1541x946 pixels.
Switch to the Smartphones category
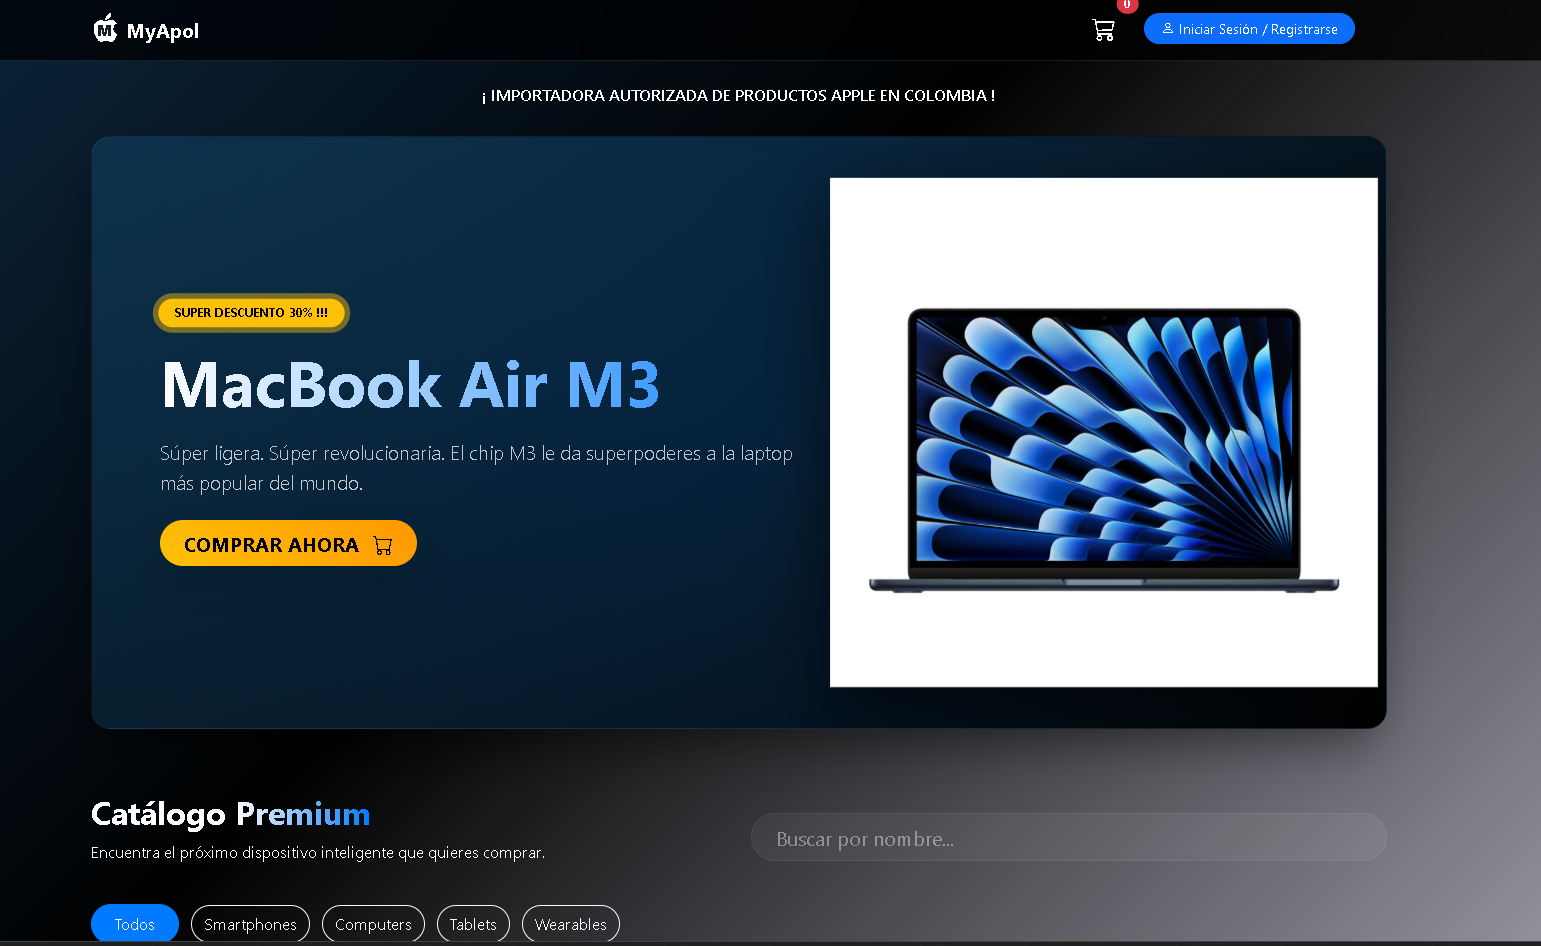(x=250, y=923)
